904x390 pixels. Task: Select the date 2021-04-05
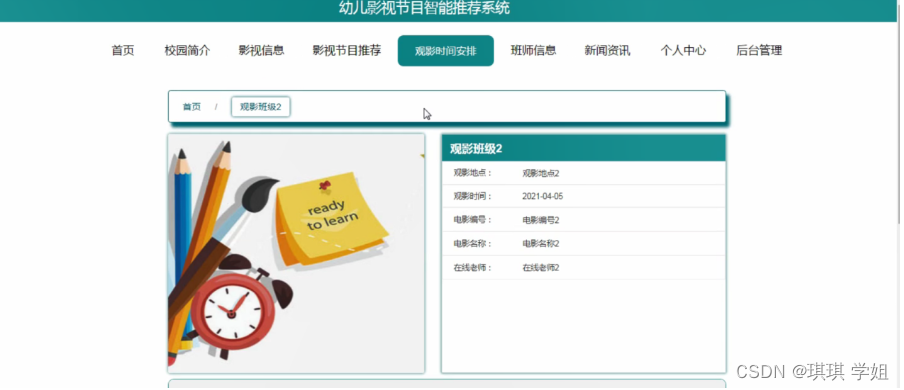(x=543, y=196)
